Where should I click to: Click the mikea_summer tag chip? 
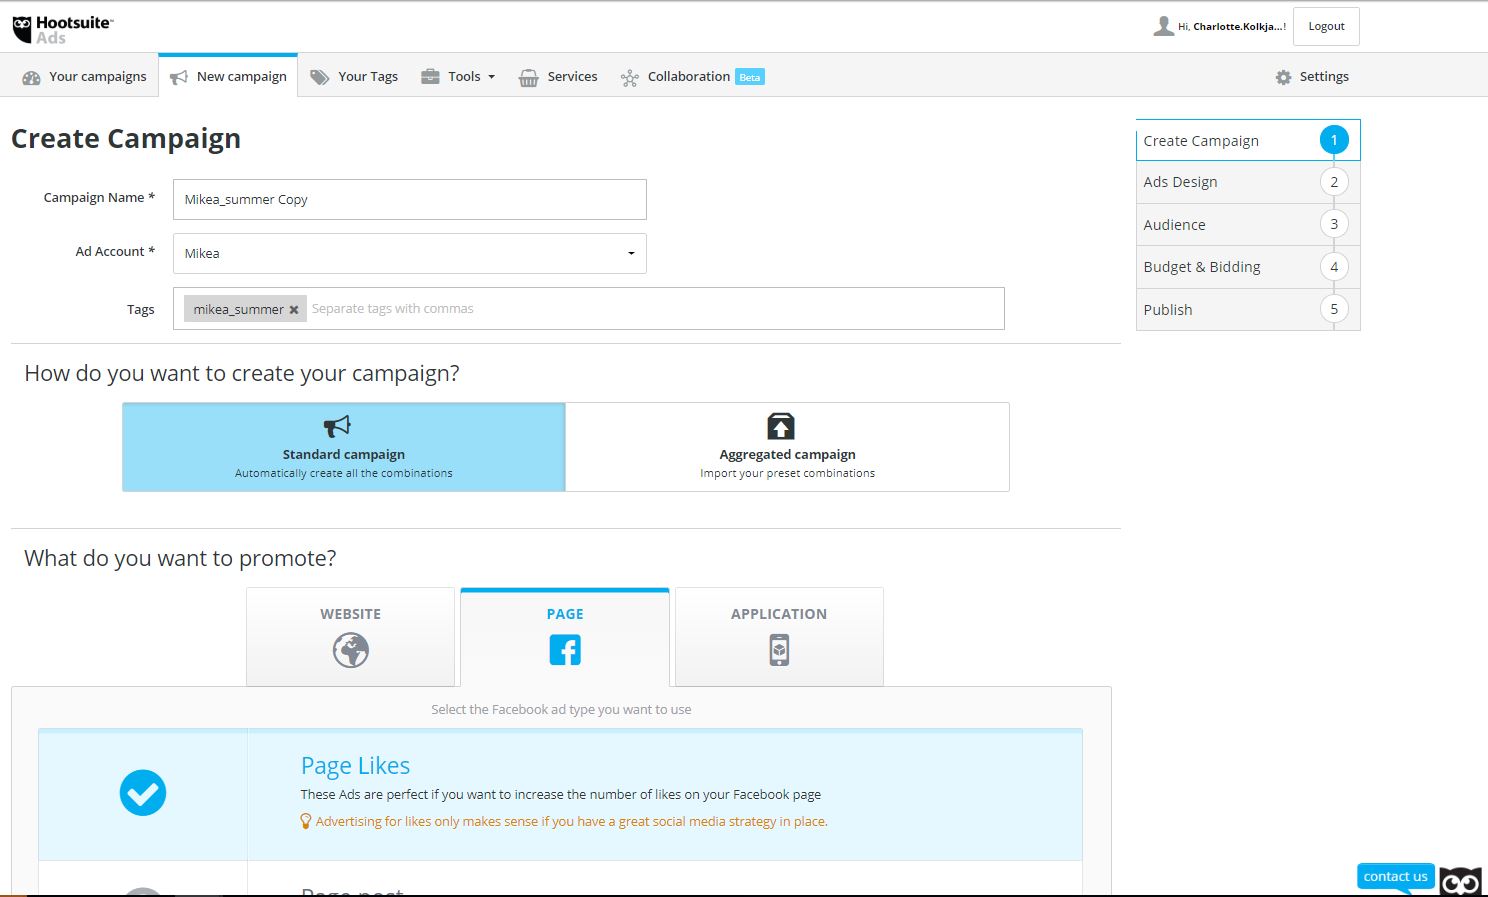tap(245, 309)
